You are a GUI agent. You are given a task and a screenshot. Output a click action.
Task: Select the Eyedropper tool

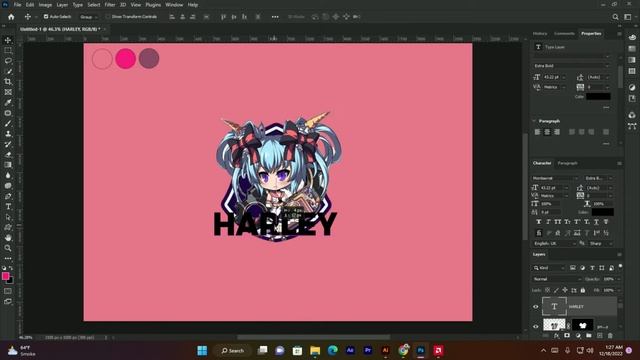(8, 102)
